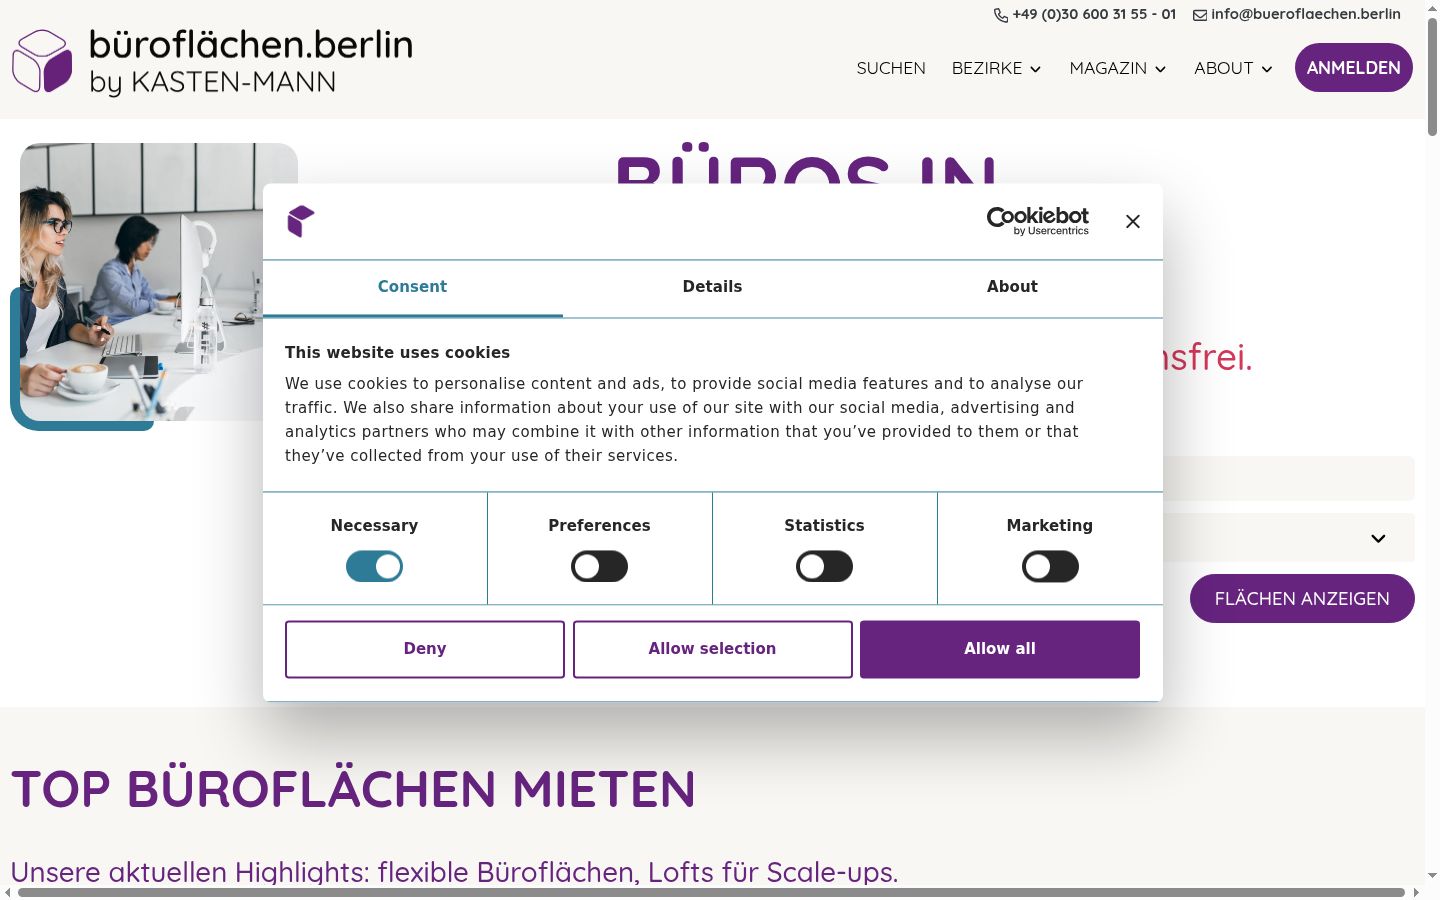Image resolution: width=1440 pixels, height=900 pixels.
Task: Open the Cookiebot by Usercentrics logo link
Action: click(1038, 221)
